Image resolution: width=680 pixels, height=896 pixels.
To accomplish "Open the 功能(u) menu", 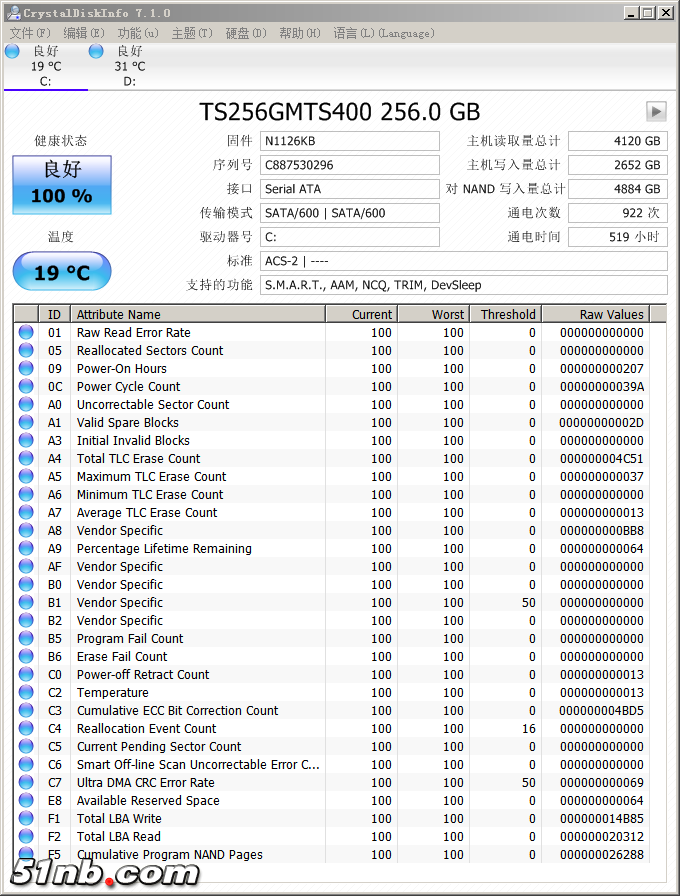I will pyautogui.click(x=138, y=33).
